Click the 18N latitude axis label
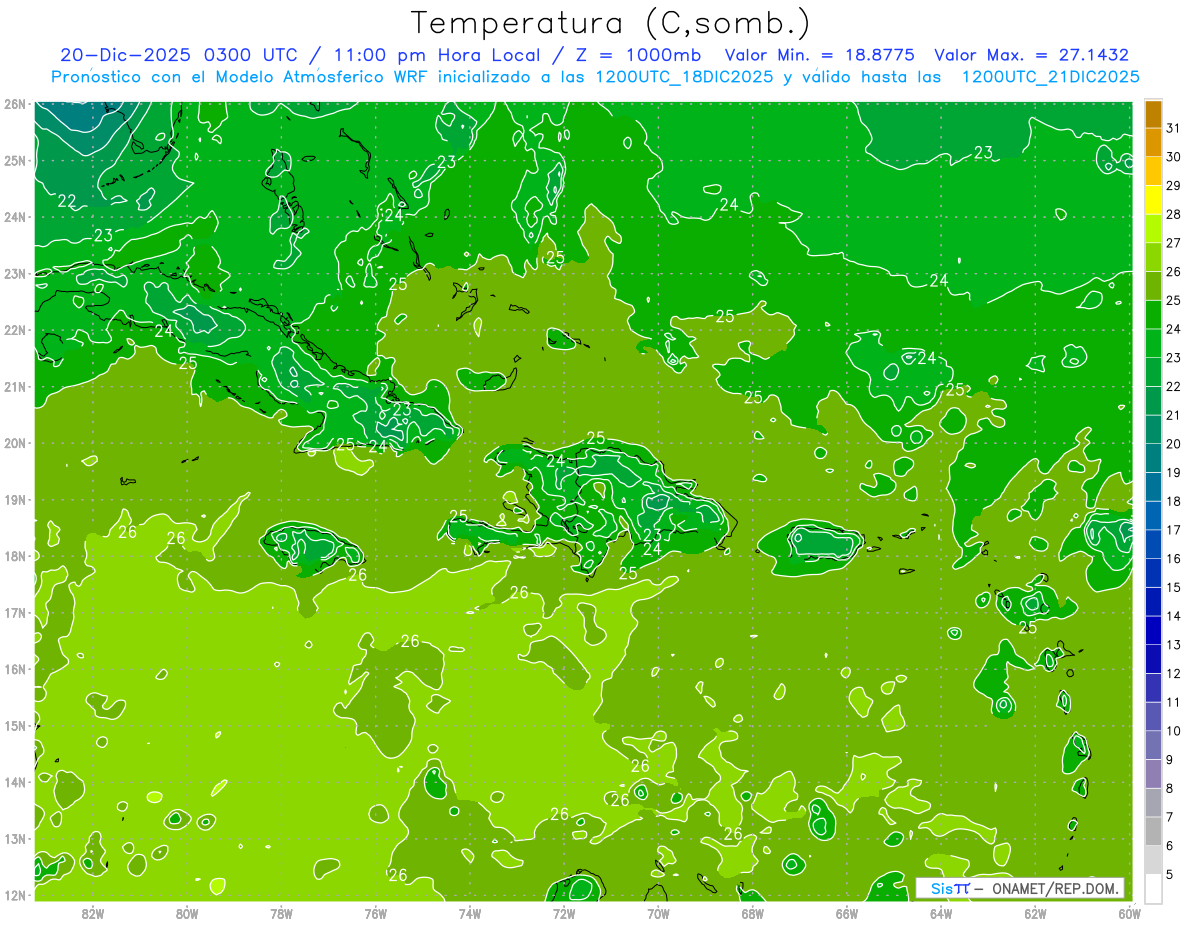 point(13,556)
